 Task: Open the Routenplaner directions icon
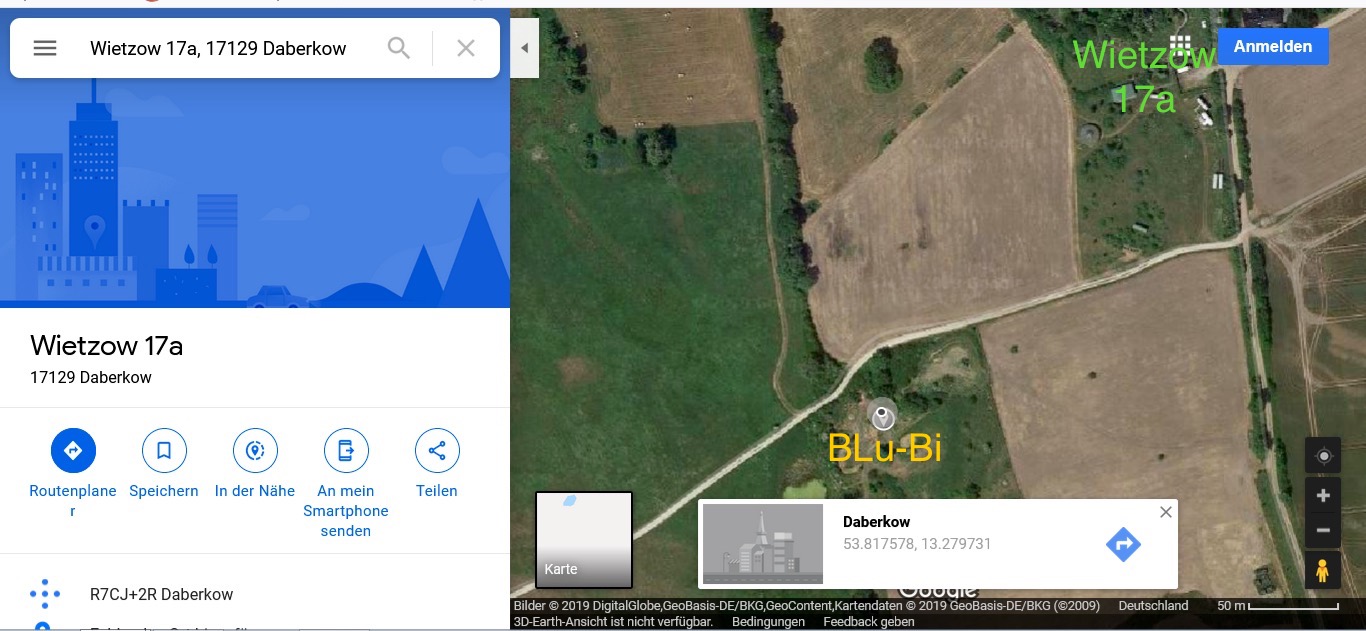coord(73,451)
